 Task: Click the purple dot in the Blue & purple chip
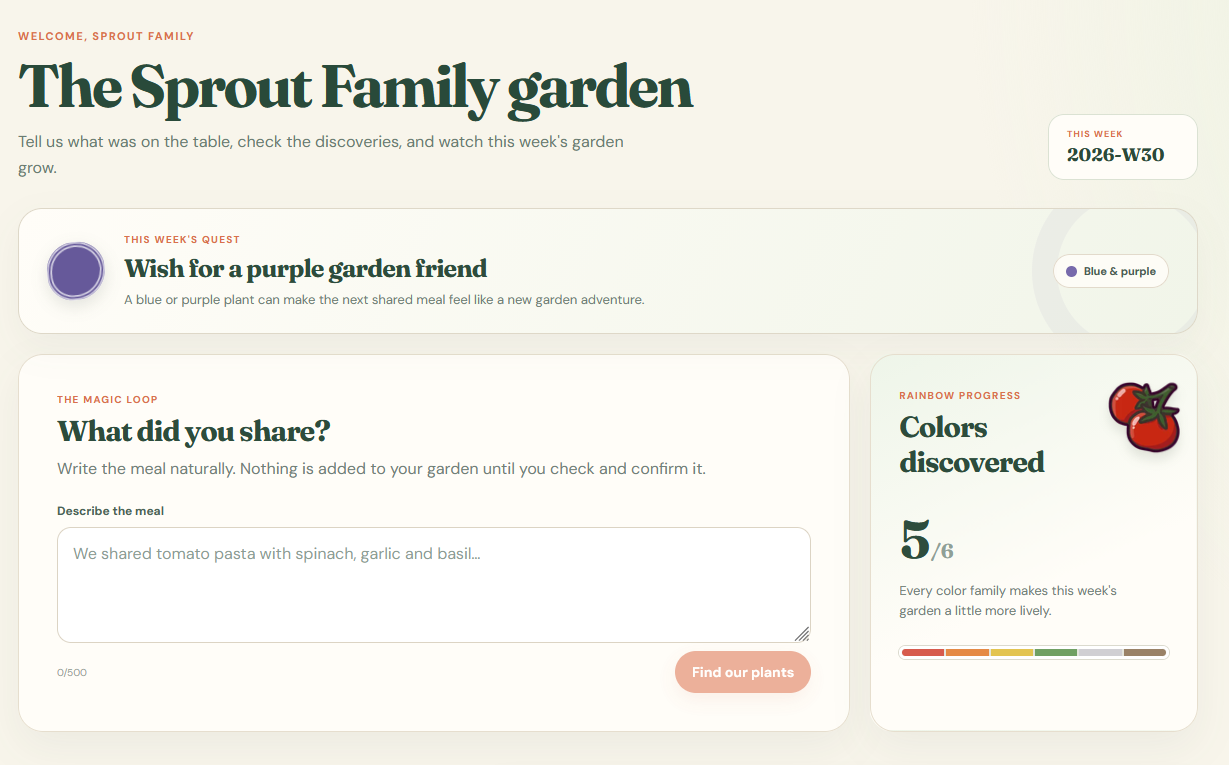click(1072, 271)
